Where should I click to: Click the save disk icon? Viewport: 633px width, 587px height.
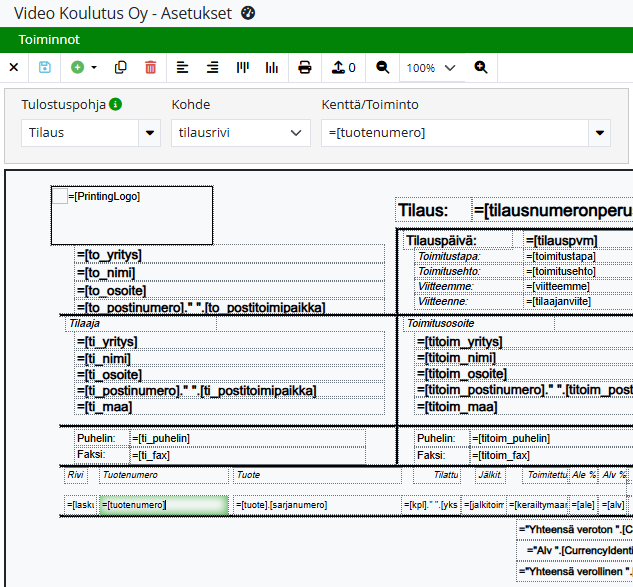[44, 68]
